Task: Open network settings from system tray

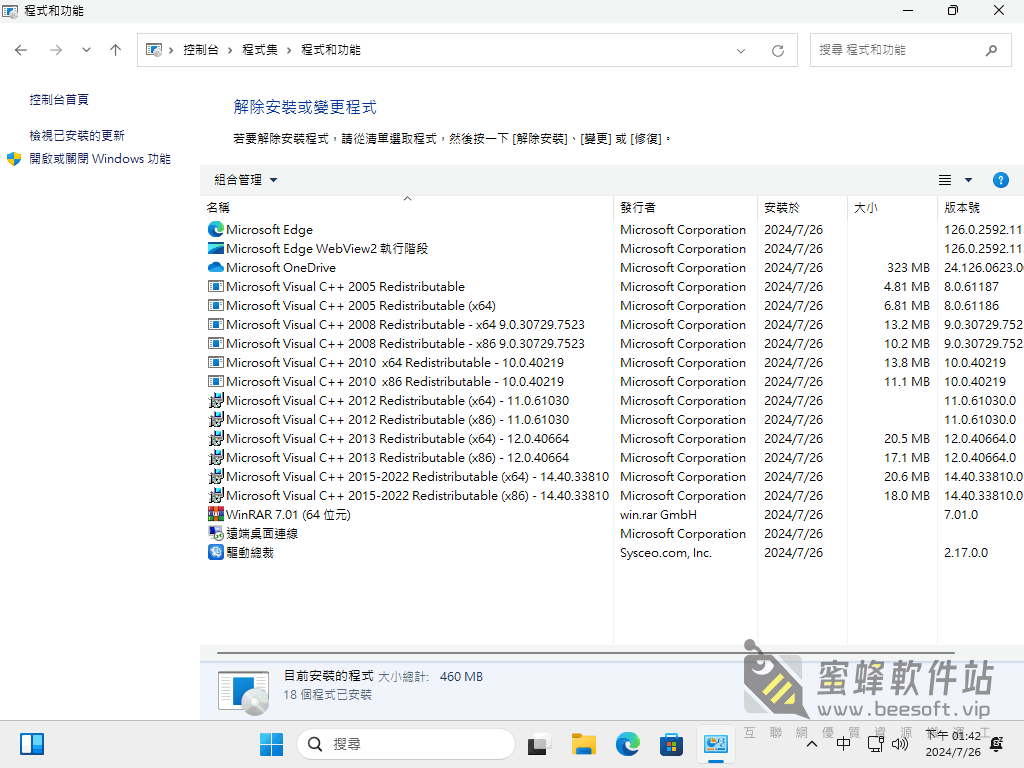Action: pyautogui.click(x=875, y=744)
